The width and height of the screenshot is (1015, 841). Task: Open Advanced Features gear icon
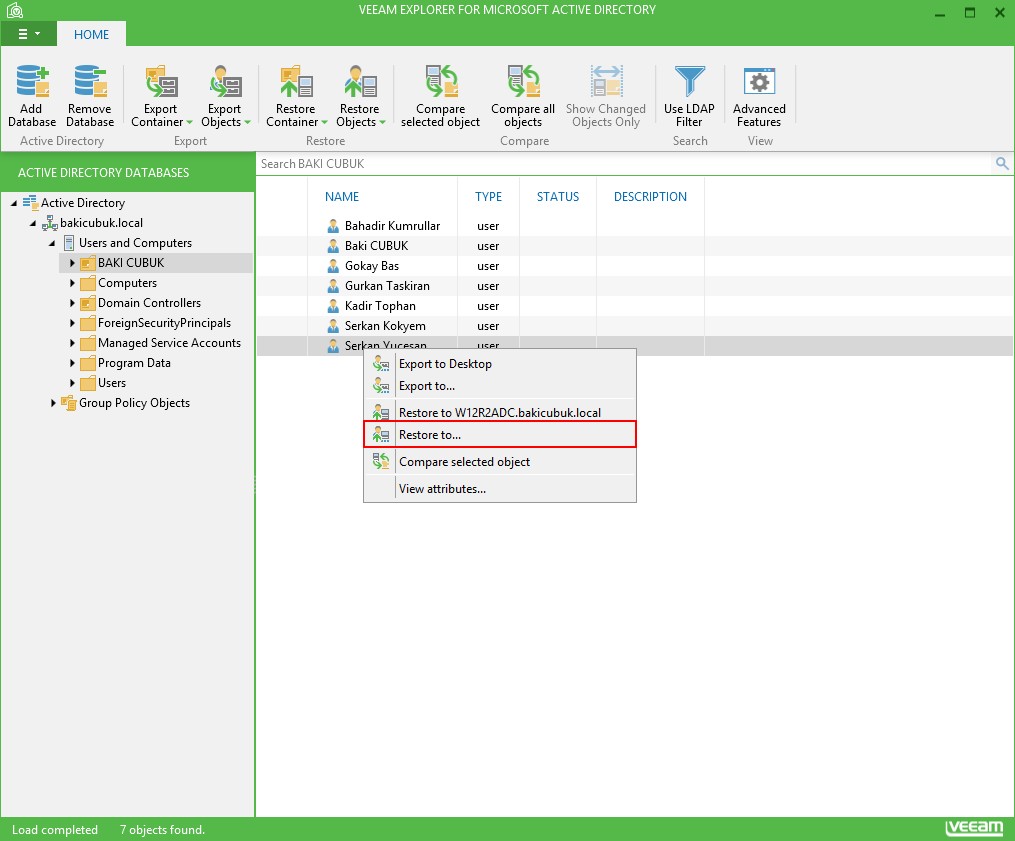tap(759, 81)
